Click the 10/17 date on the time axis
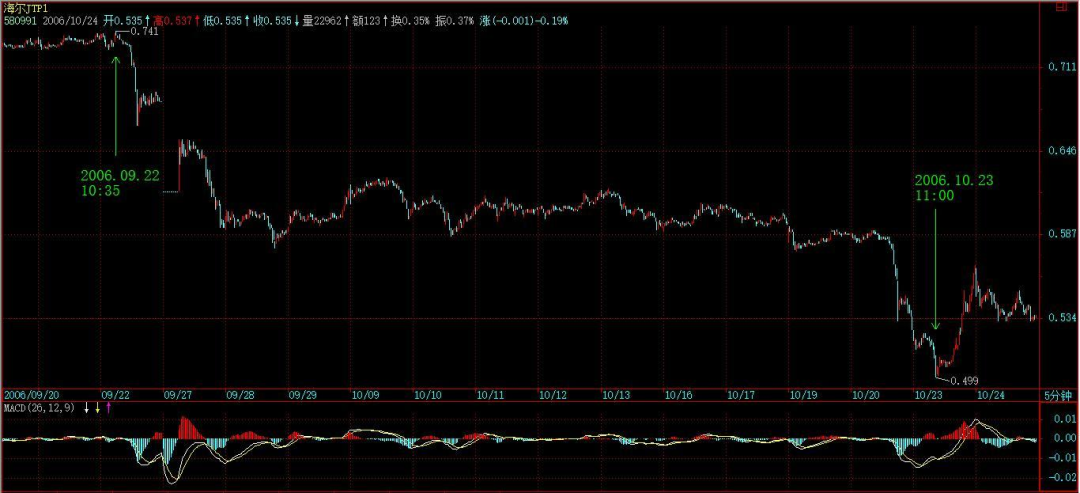Image resolution: width=1080 pixels, height=493 pixels. 741,395
